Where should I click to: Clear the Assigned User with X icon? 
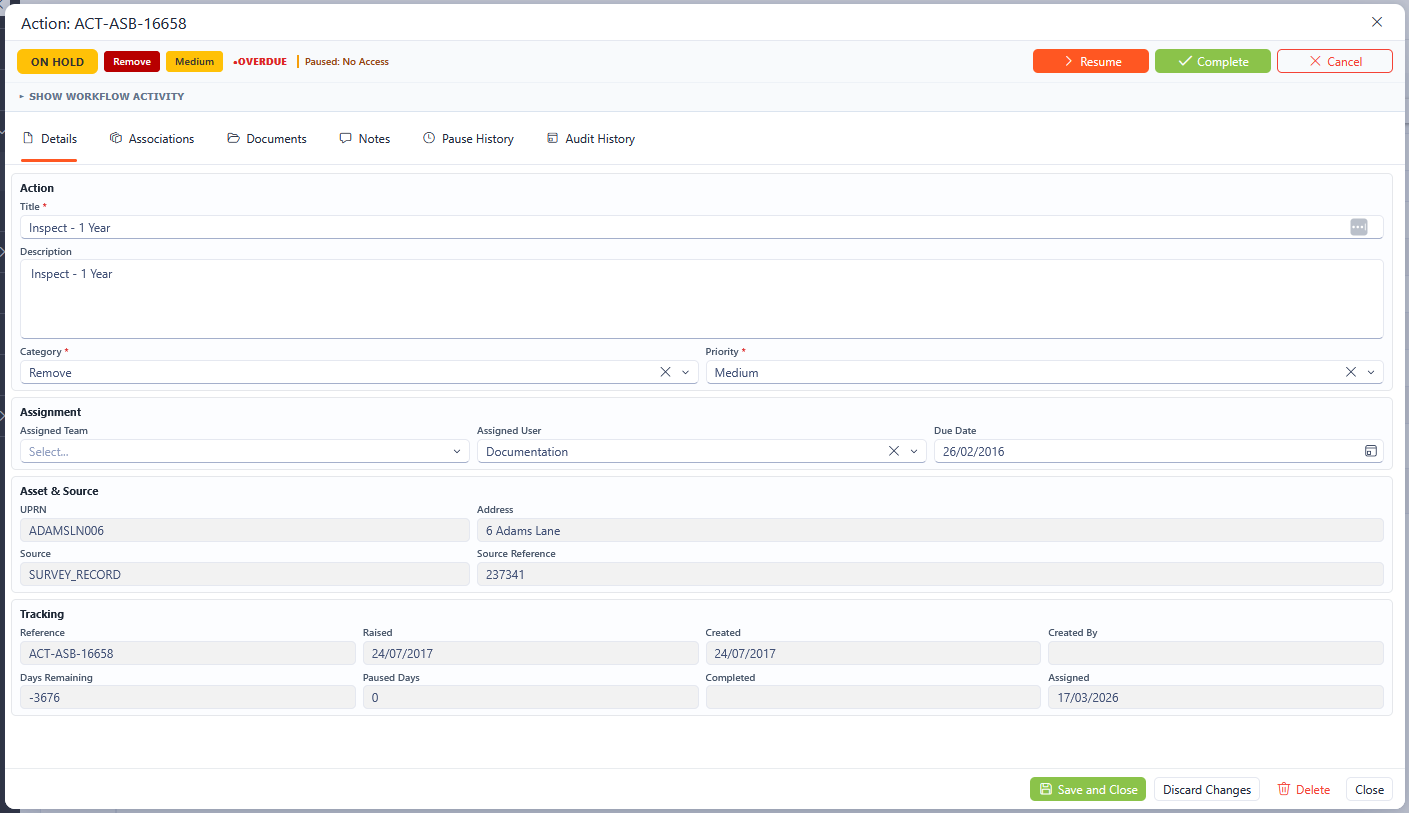point(894,451)
